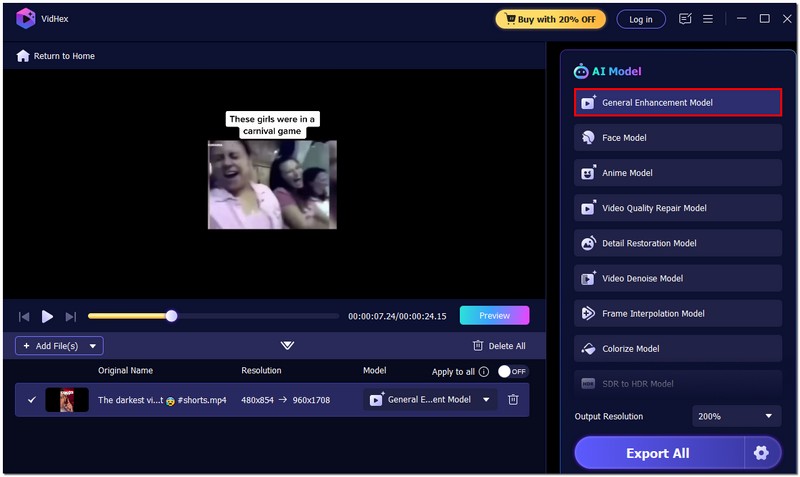Skip to the next frame icon

(70, 316)
